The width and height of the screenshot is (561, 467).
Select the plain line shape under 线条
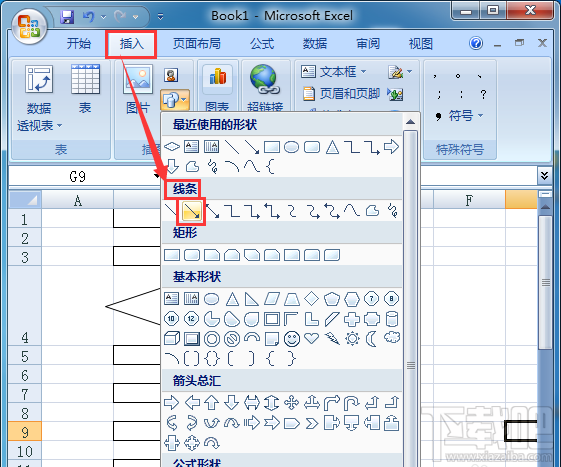coord(171,211)
